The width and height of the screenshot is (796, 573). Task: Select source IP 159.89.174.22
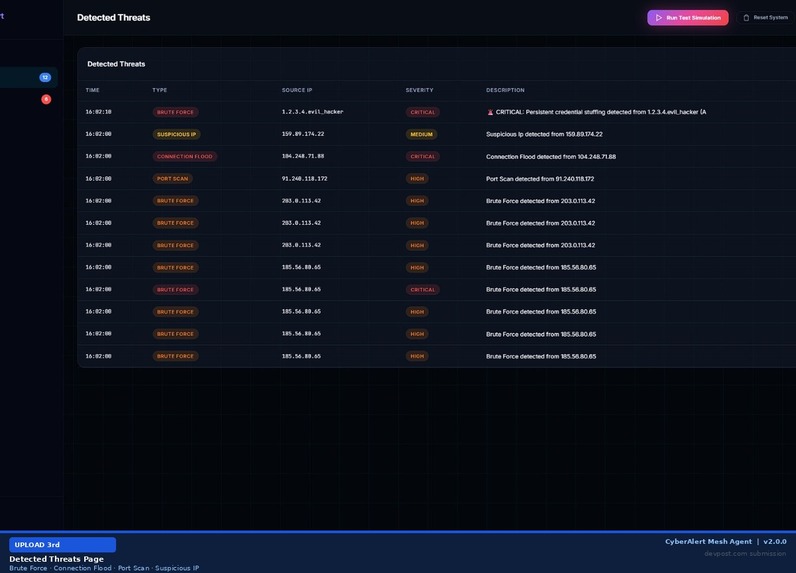click(x=303, y=134)
